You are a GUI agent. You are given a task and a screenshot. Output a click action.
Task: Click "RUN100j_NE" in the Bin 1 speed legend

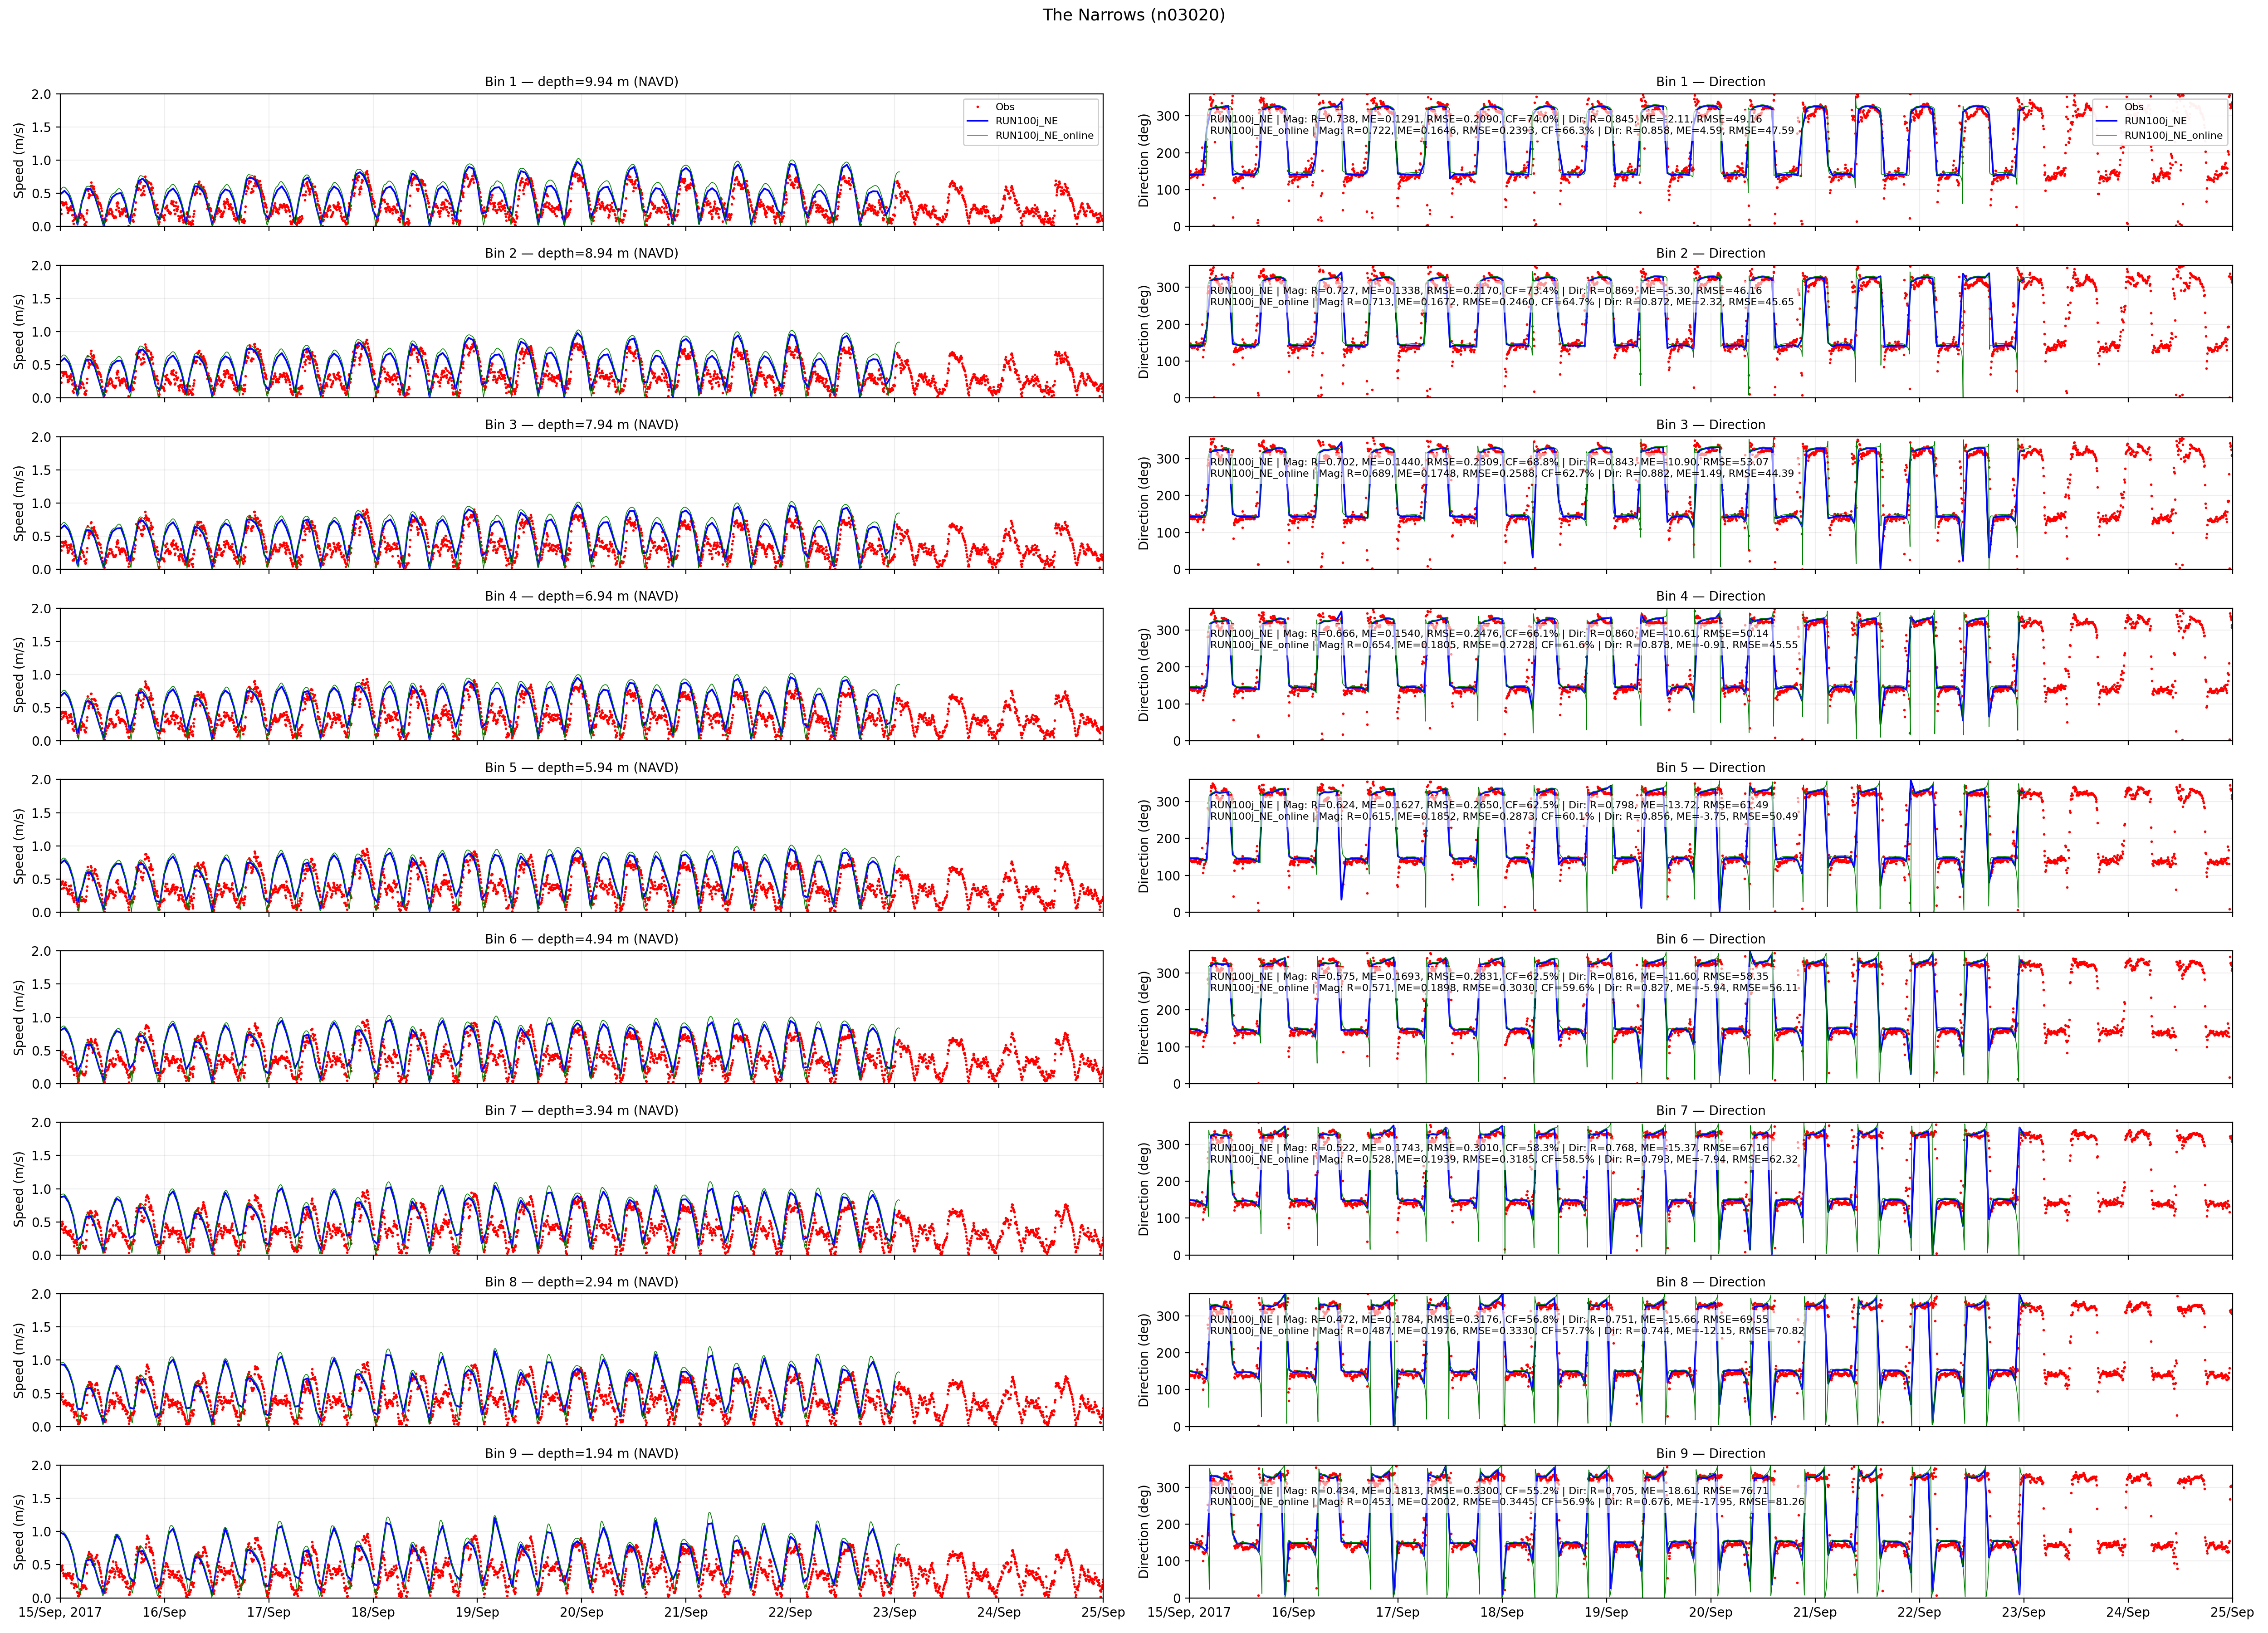tap(1026, 121)
